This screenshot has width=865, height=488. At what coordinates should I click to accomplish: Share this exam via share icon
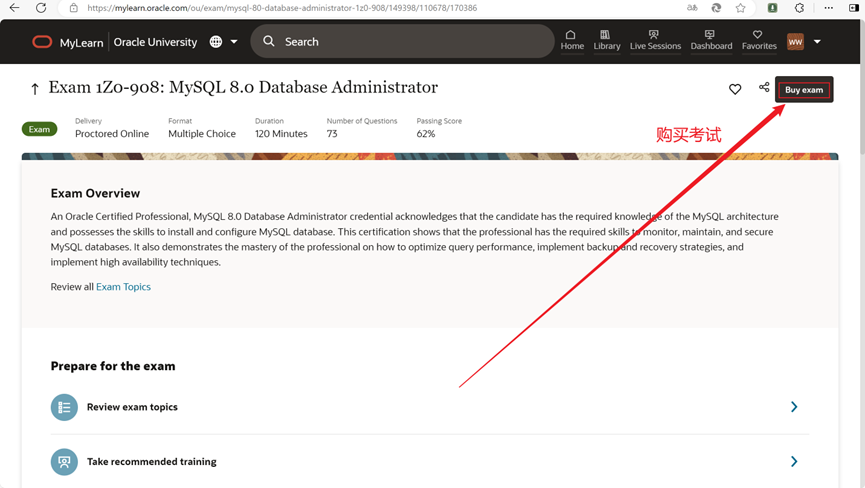[x=764, y=87]
